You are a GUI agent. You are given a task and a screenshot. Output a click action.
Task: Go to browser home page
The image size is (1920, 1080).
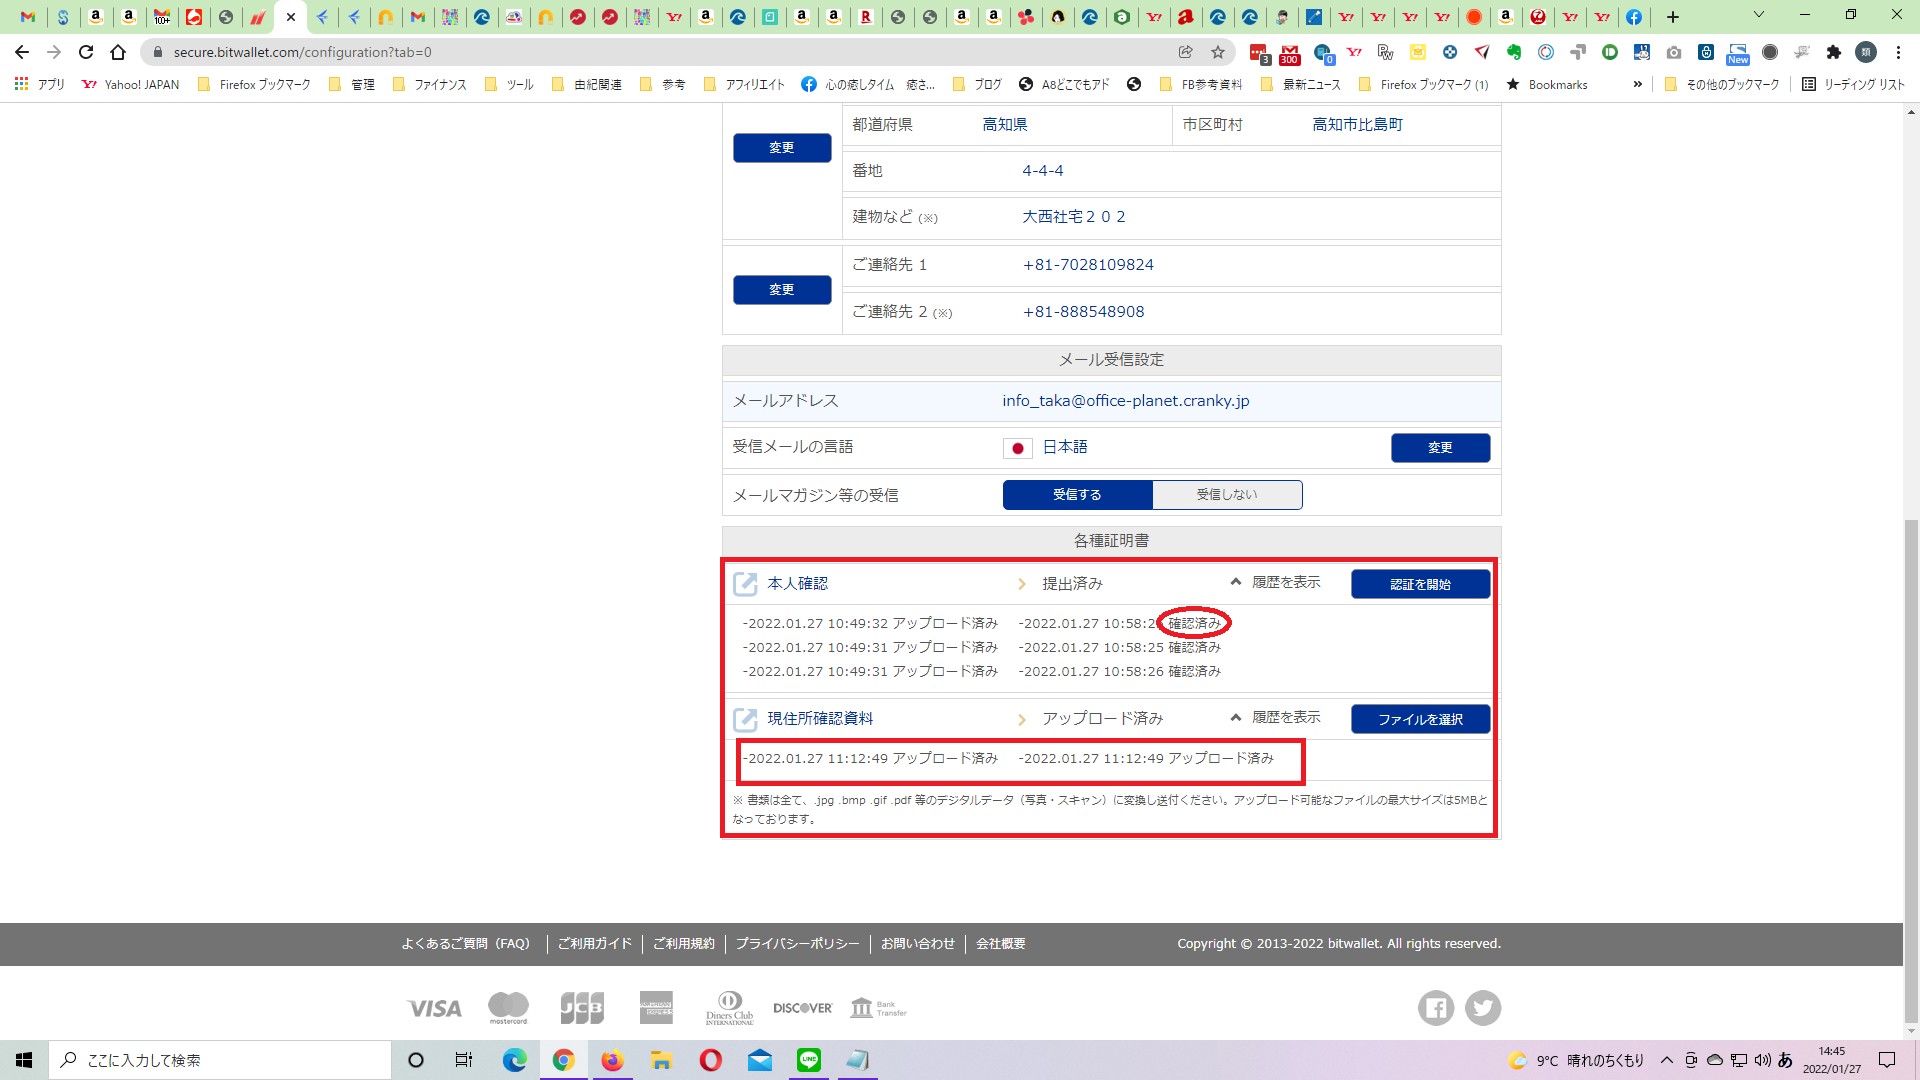(118, 52)
